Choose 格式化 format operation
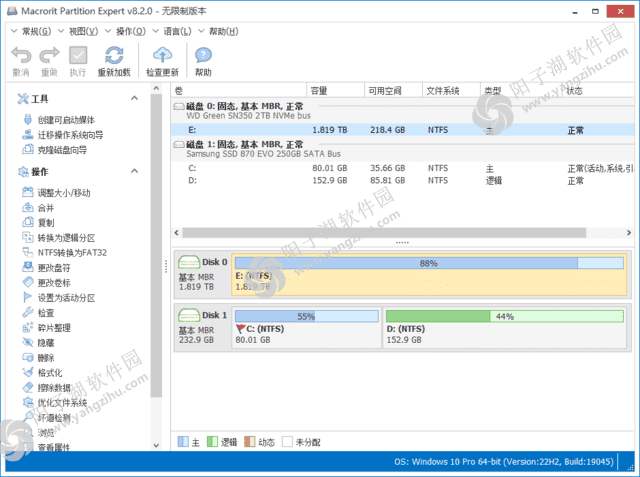Screen dimensions: 640x477 [49, 373]
